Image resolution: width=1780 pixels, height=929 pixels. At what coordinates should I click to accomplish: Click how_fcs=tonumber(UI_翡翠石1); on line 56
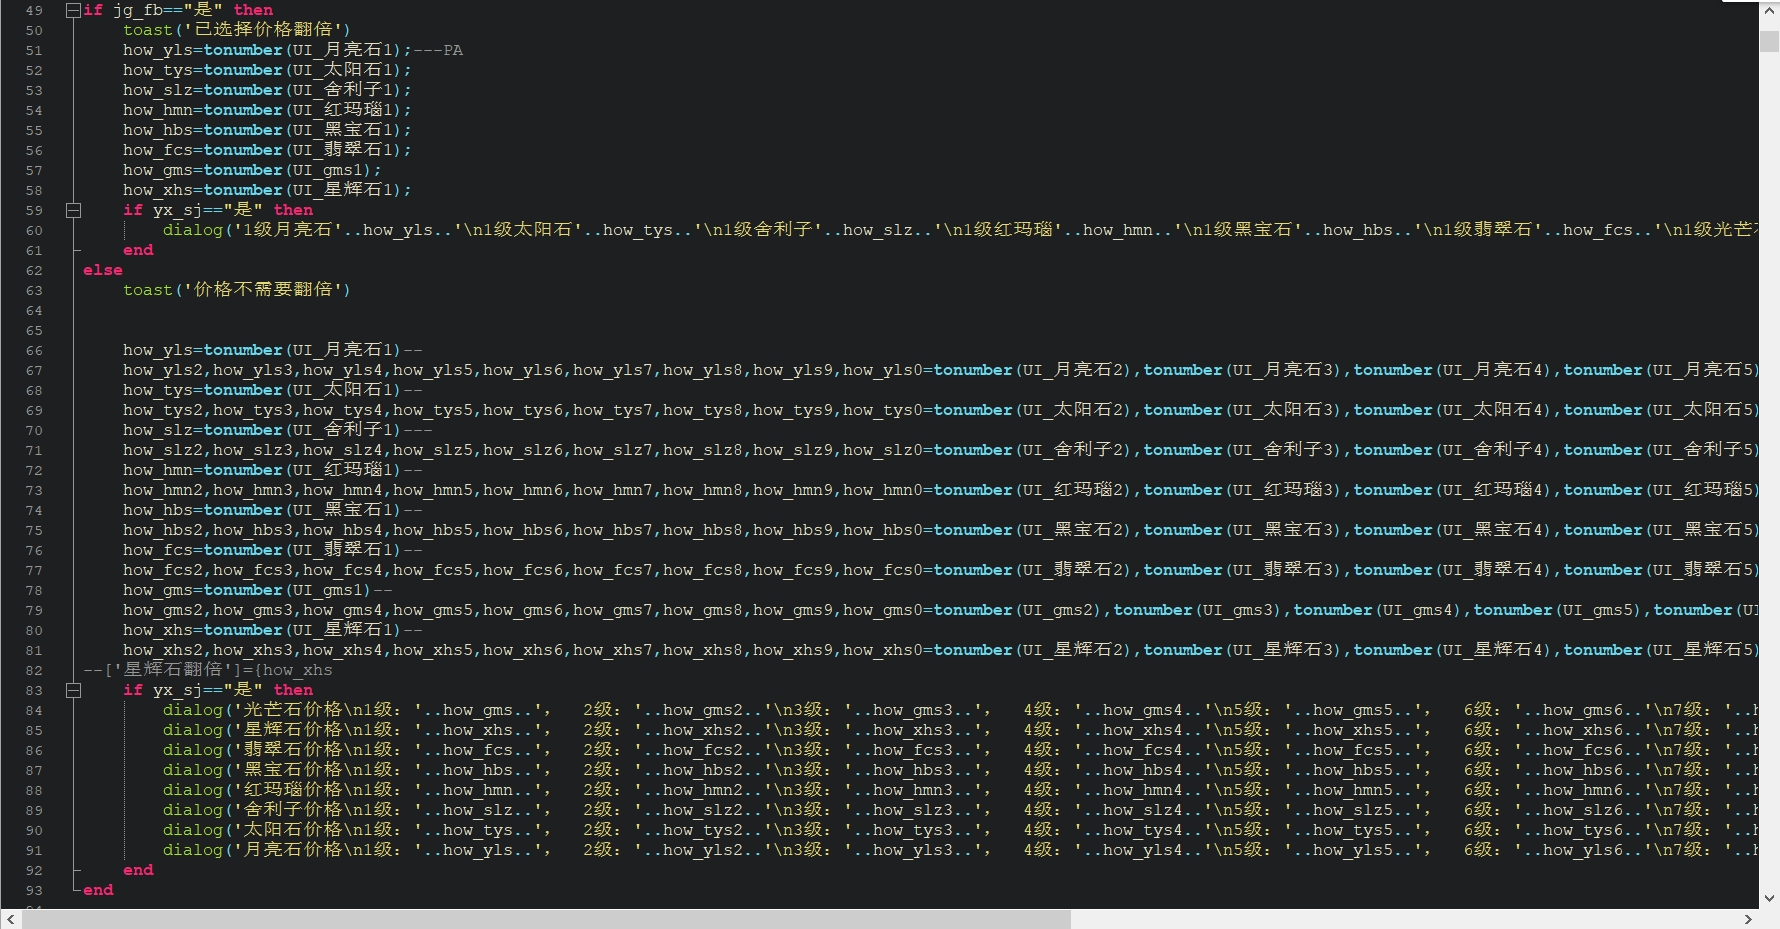click(267, 150)
